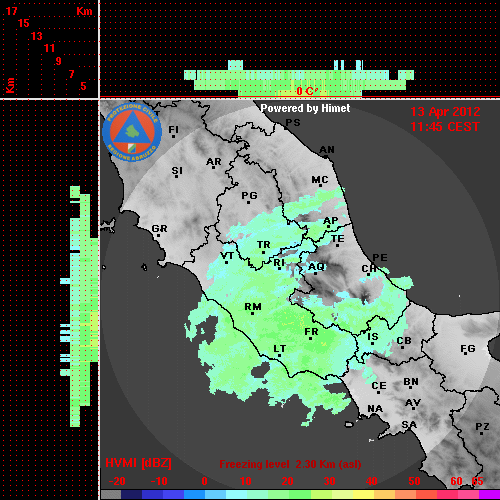The height and width of the screenshot is (500, 500).
Task: Click the 50 value on the dBZ scale
Action: pyautogui.click(x=414, y=481)
